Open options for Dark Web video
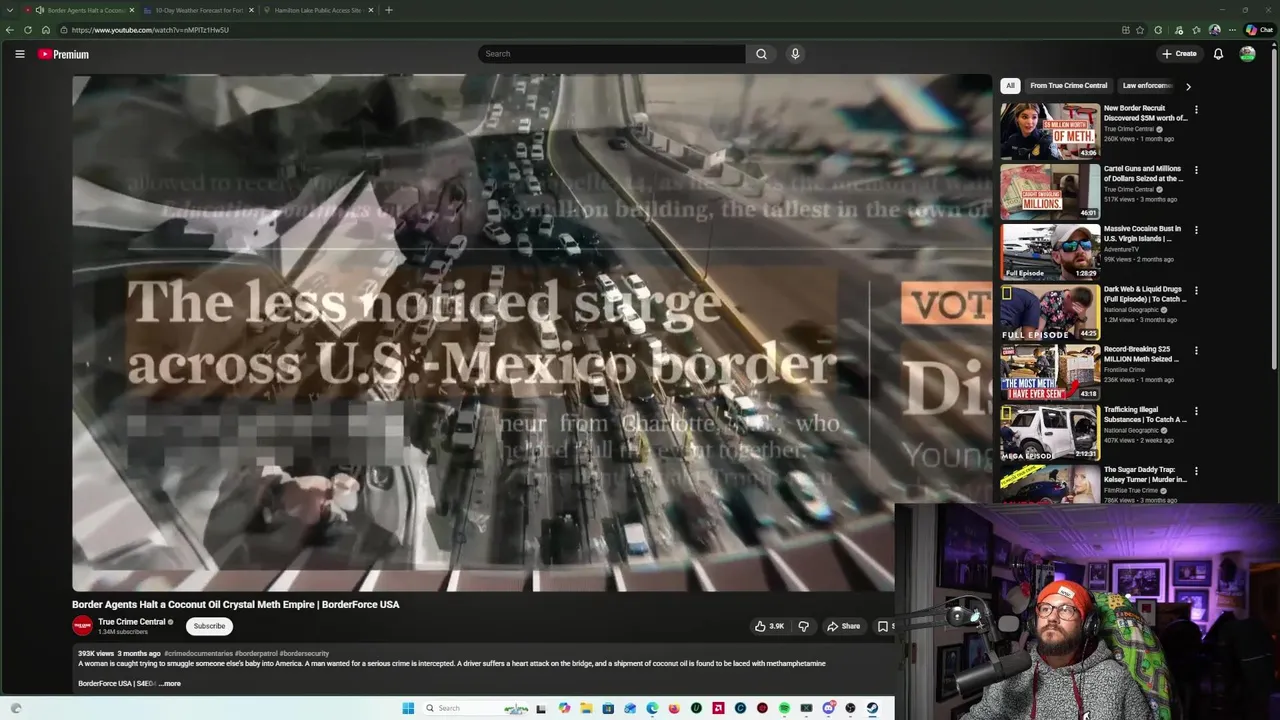 tap(1196, 291)
